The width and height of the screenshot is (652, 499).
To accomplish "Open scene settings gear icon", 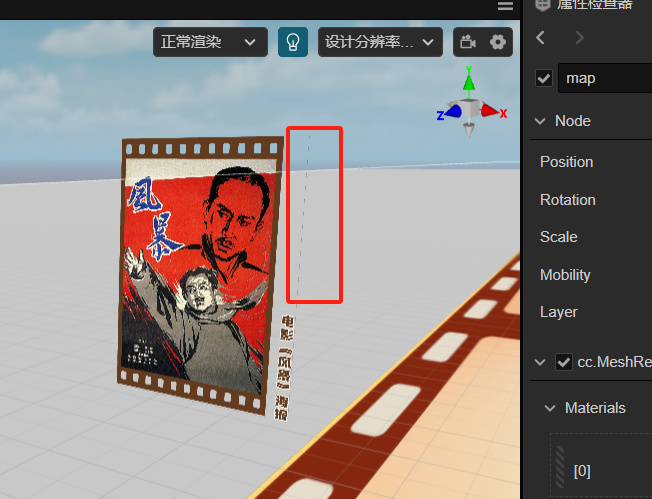I will click(498, 42).
